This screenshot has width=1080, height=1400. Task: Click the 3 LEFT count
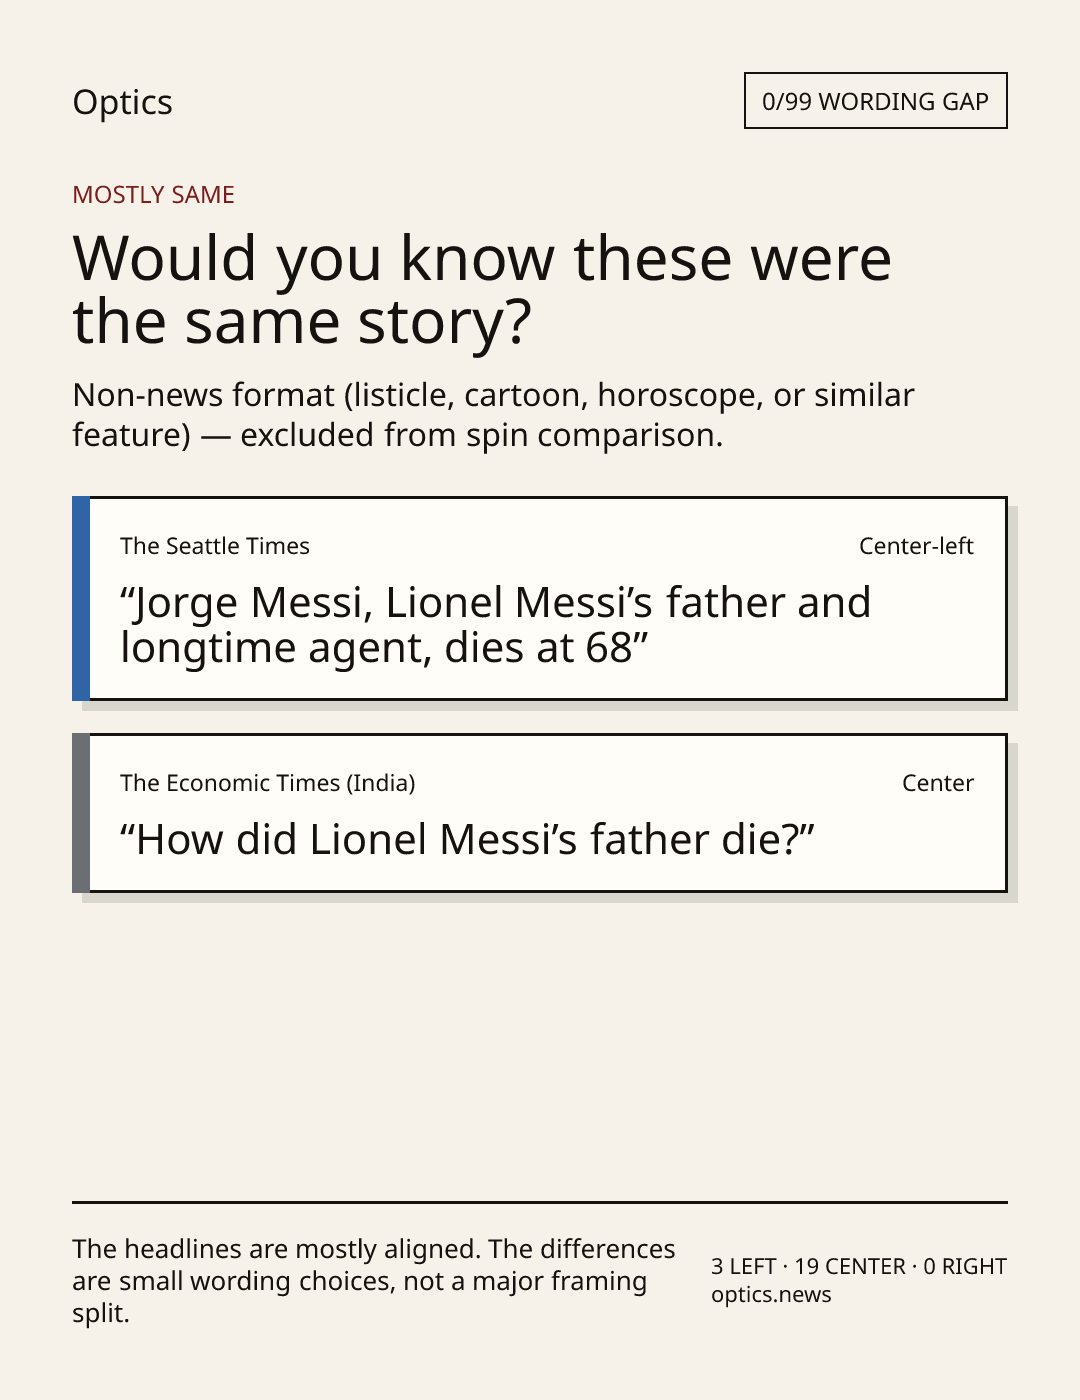(744, 1266)
